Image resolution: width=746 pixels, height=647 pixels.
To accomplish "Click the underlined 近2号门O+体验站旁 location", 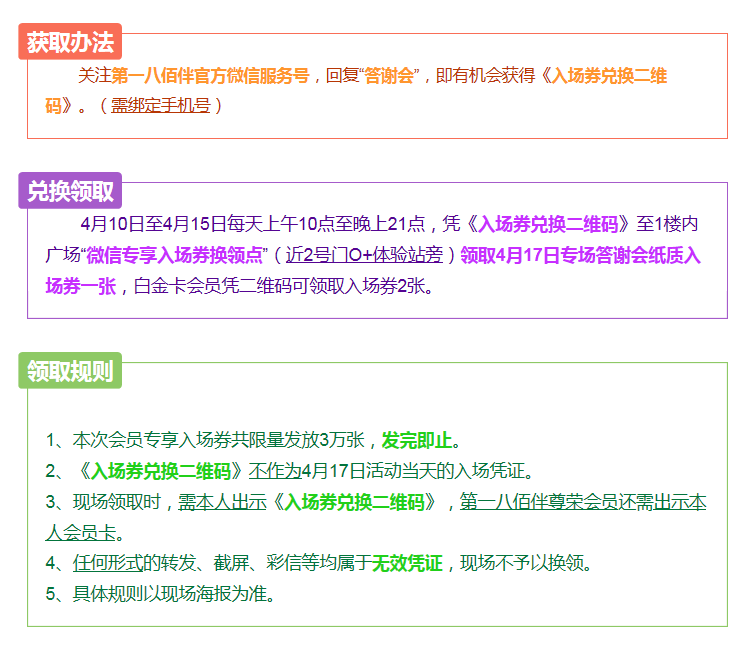I will [364, 255].
